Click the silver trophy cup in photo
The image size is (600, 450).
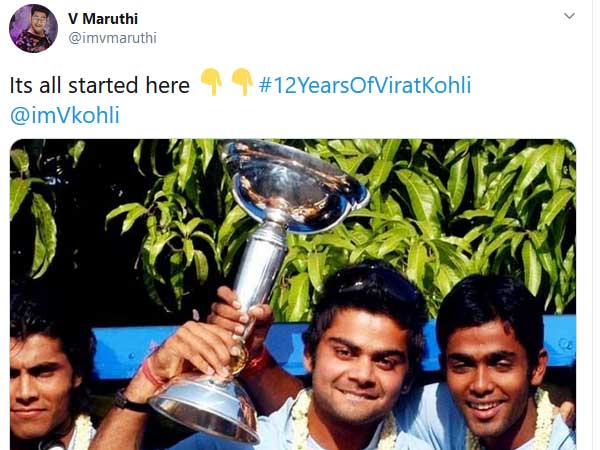point(295,188)
